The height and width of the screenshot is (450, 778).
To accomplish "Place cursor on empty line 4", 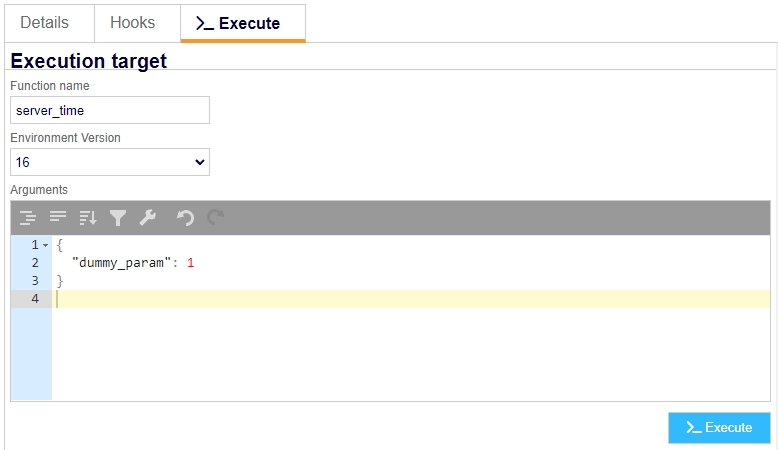I will [411, 299].
